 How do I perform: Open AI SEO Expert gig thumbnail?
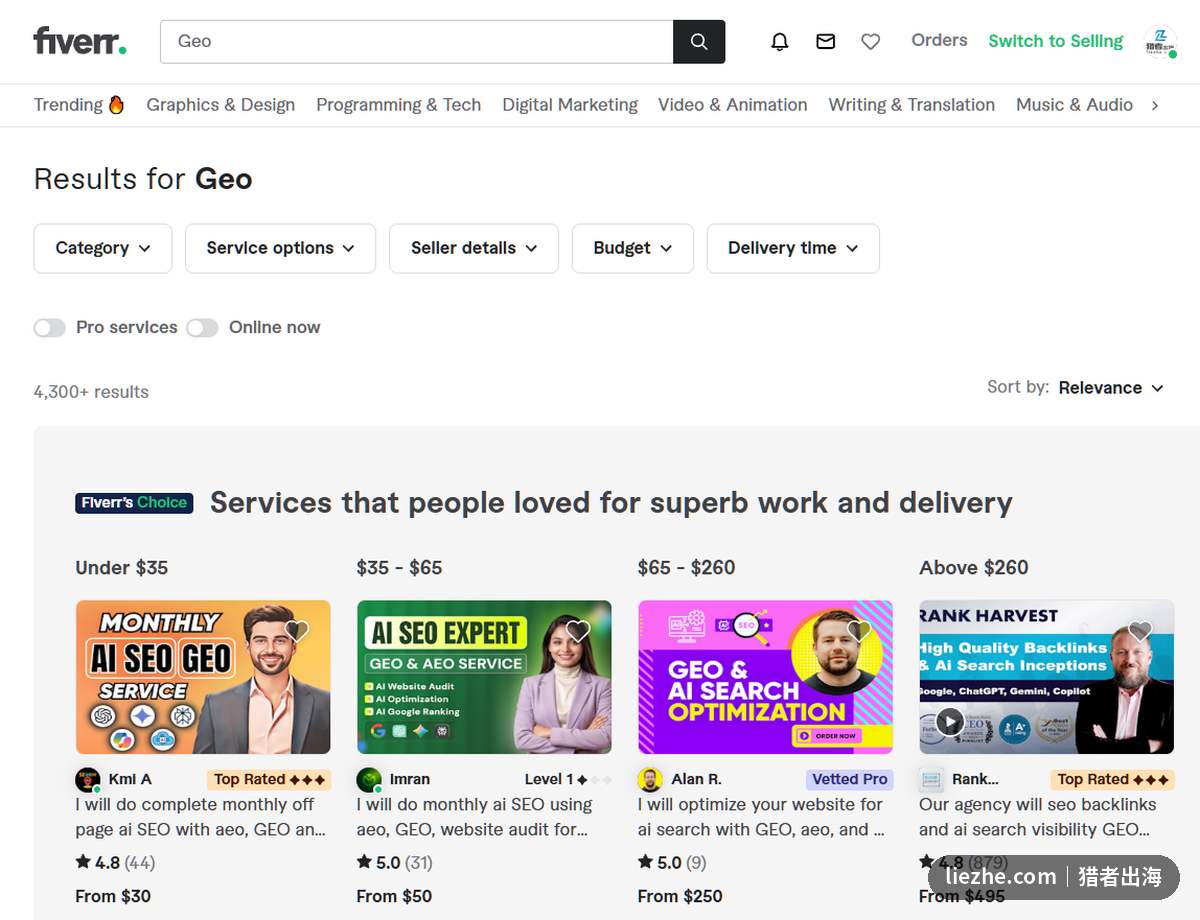click(484, 677)
